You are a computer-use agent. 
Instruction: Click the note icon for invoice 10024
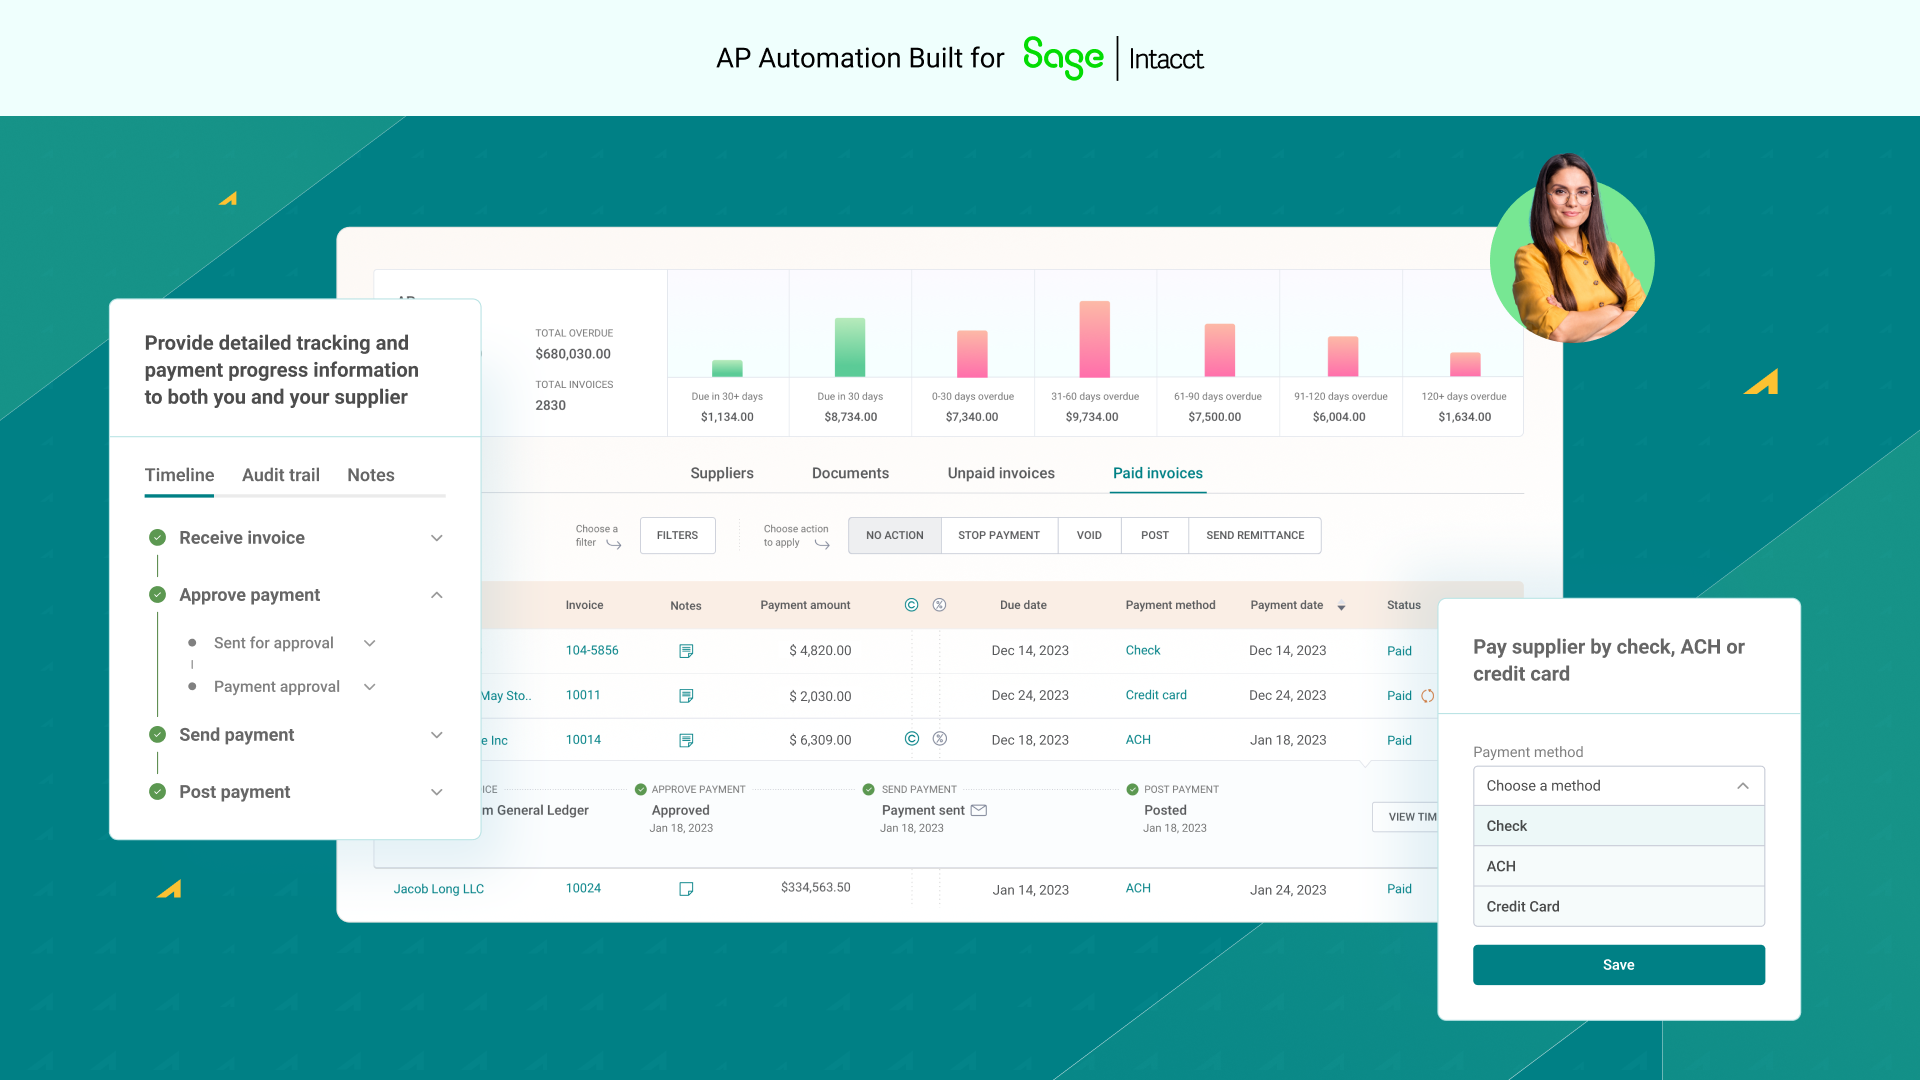(686, 889)
